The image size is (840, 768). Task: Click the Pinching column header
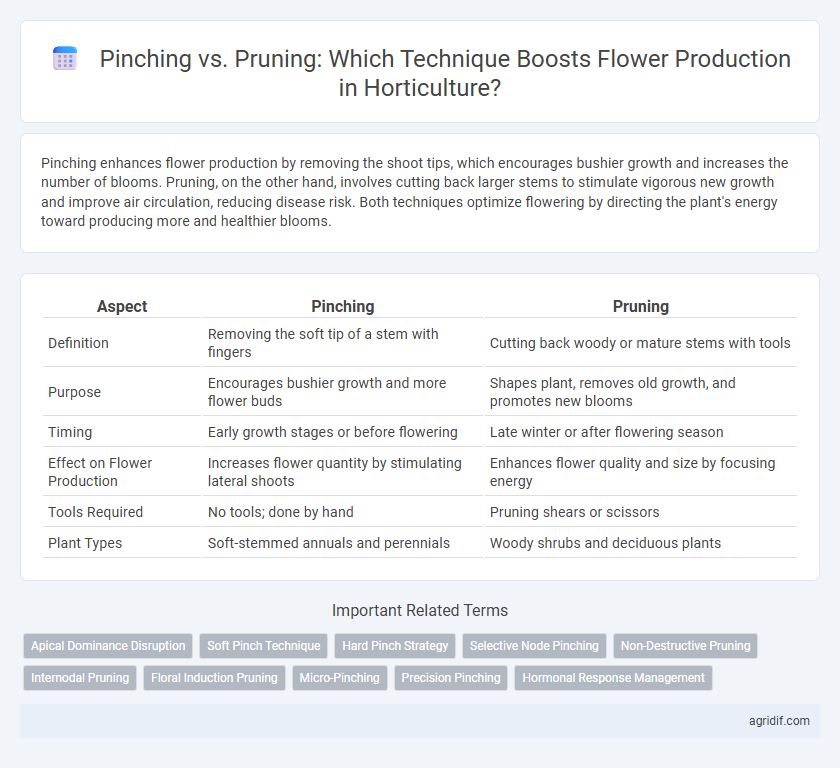[343, 306]
